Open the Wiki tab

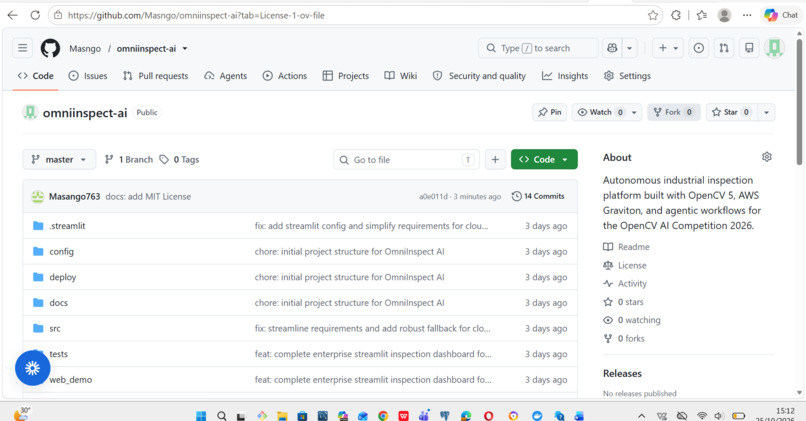point(401,76)
